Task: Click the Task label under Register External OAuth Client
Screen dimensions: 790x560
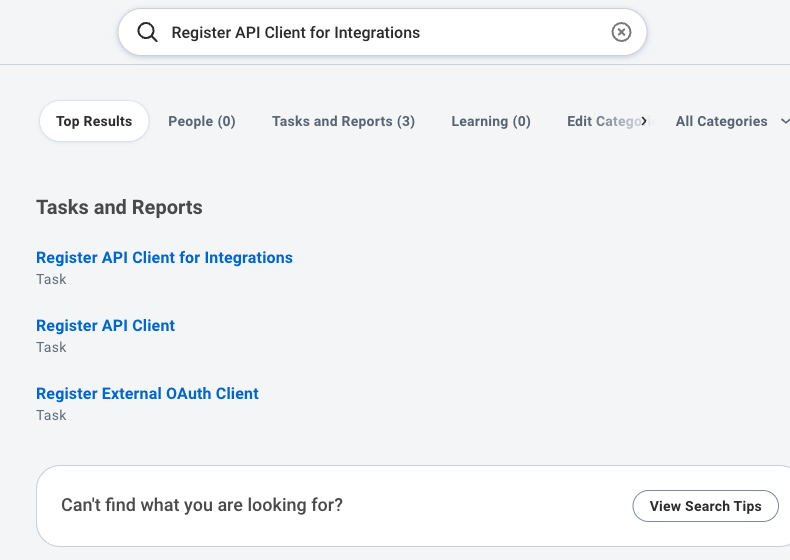Action: [x=51, y=415]
